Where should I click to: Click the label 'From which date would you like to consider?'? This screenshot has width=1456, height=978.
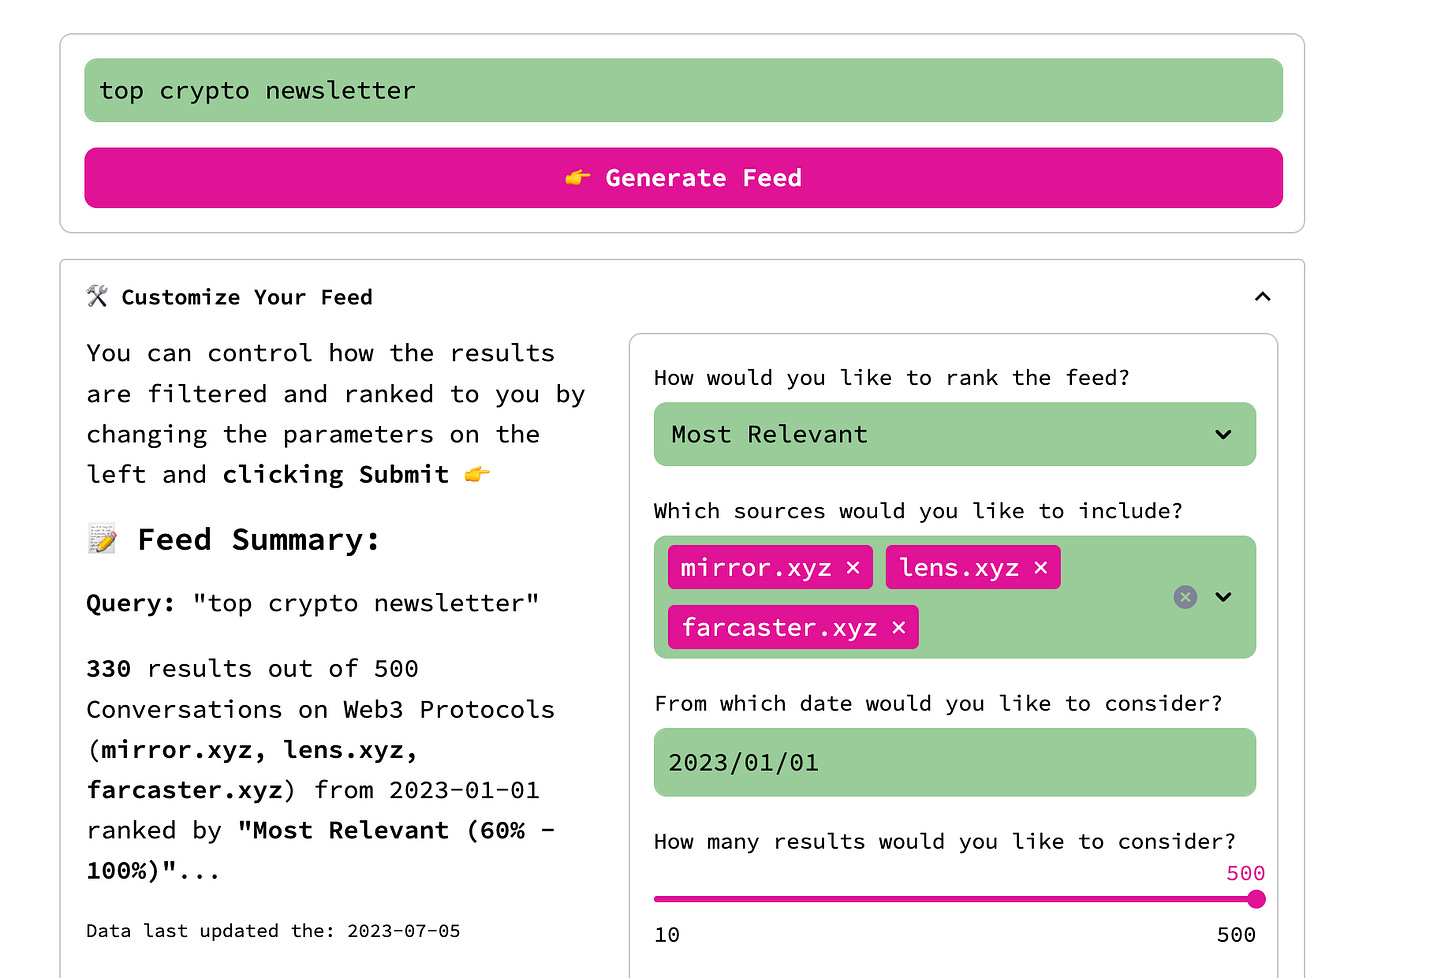938,704
